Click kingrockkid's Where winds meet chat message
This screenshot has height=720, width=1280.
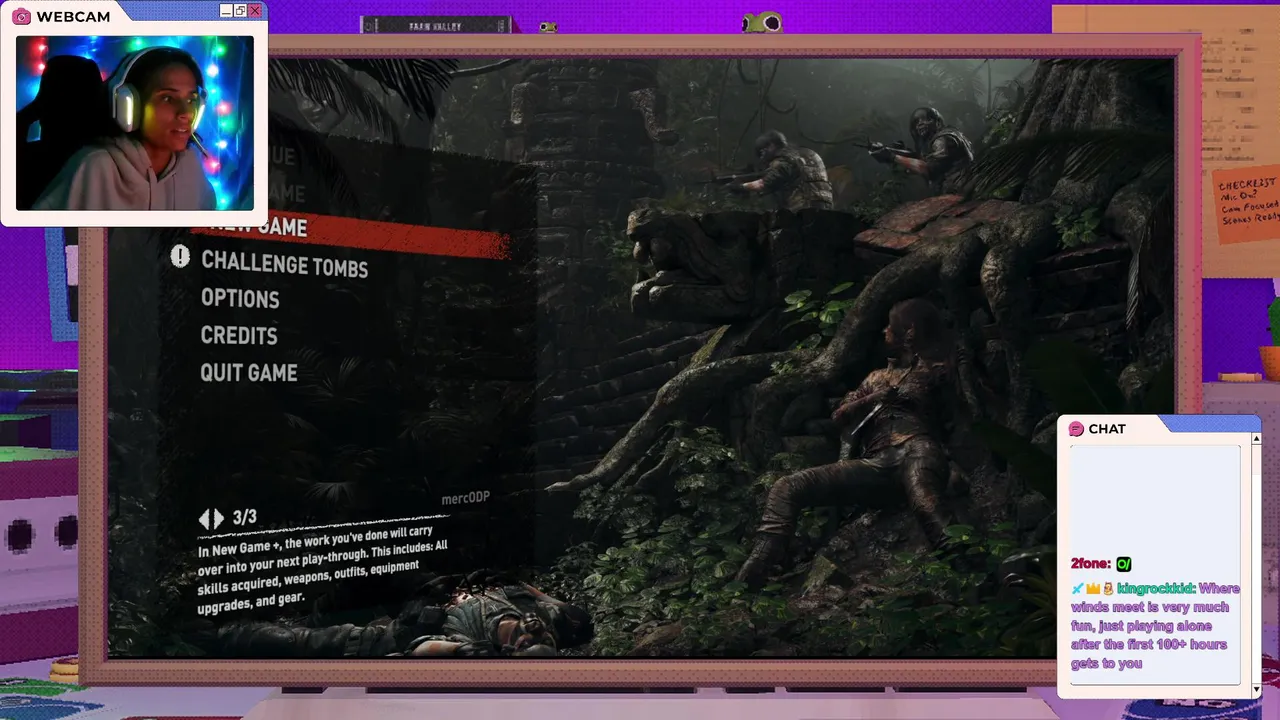(x=1155, y=625)
